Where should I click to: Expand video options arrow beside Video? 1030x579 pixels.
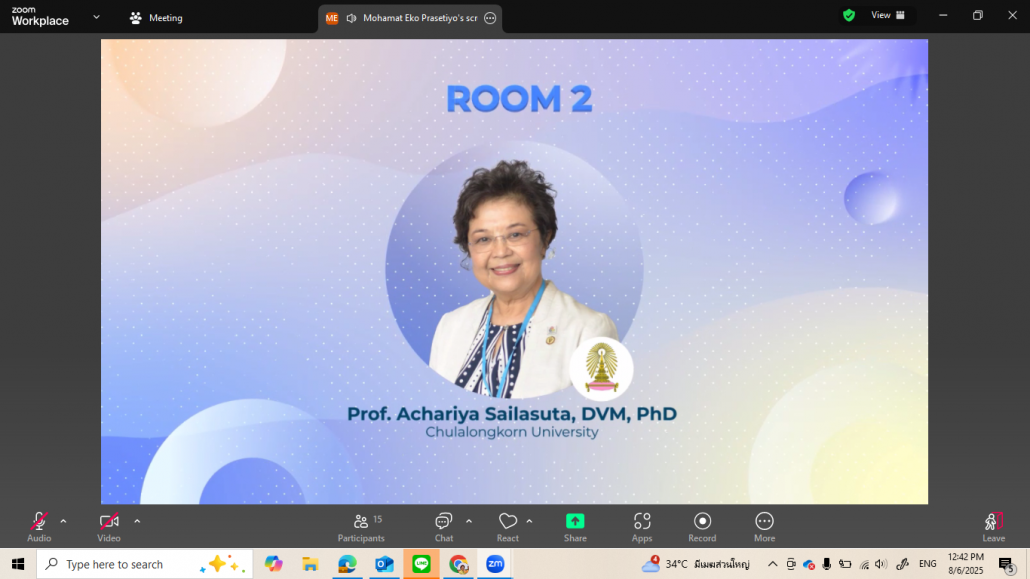pyautogui.click(x=137, y=521)
